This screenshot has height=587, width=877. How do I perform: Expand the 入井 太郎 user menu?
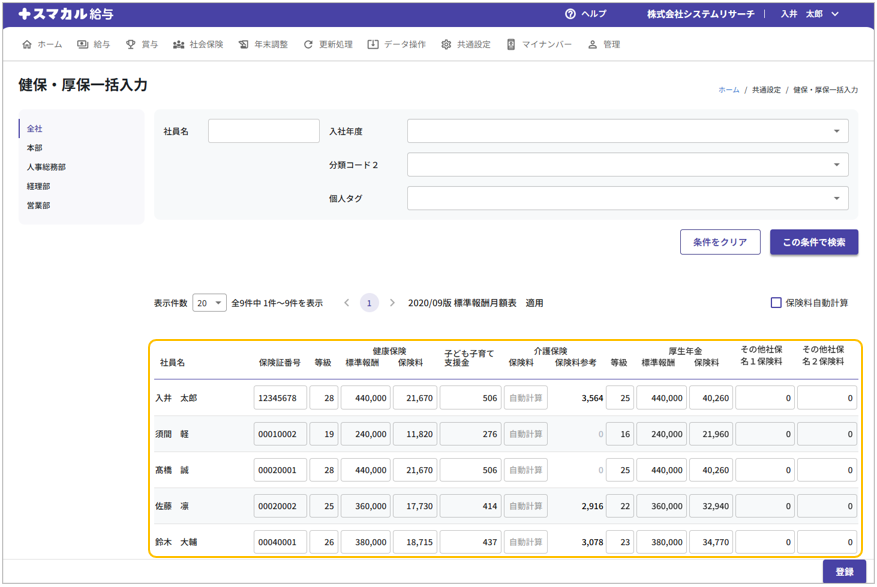(x=809, y=14)
